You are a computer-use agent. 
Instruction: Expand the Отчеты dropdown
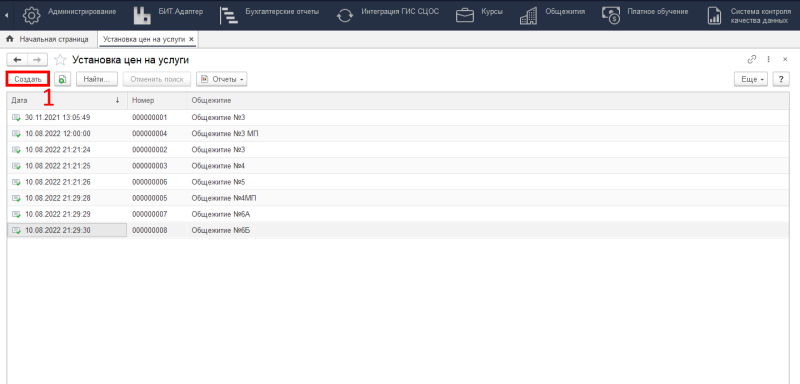point(222,80)
